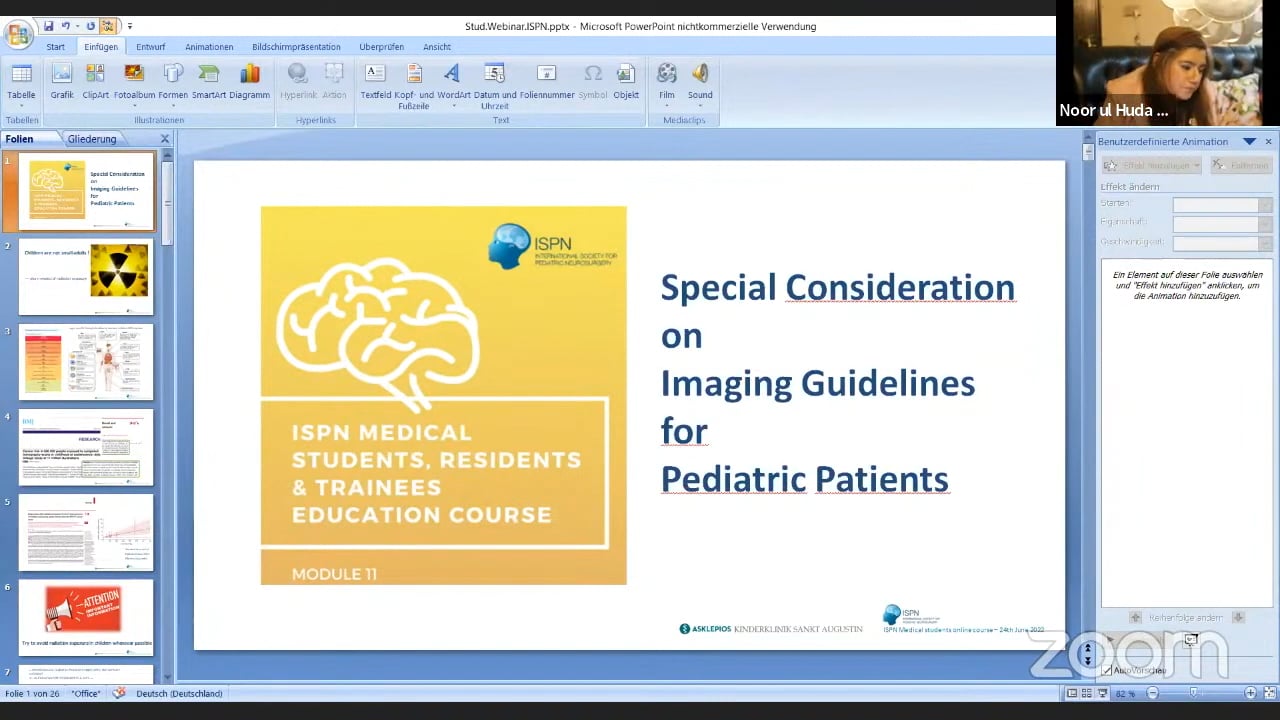This screenshot has width=1280, height=720.
Task: Undo last action in quick access toolbar
Action: 66,26
